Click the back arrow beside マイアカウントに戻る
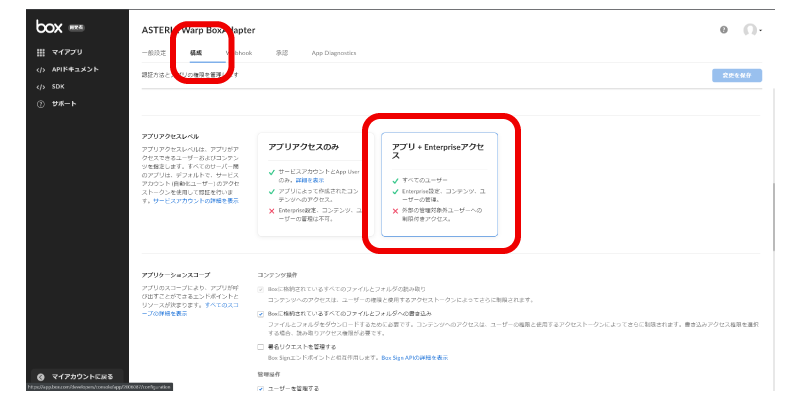The width and height of the screenshot is (800, 400). (40, 376)
